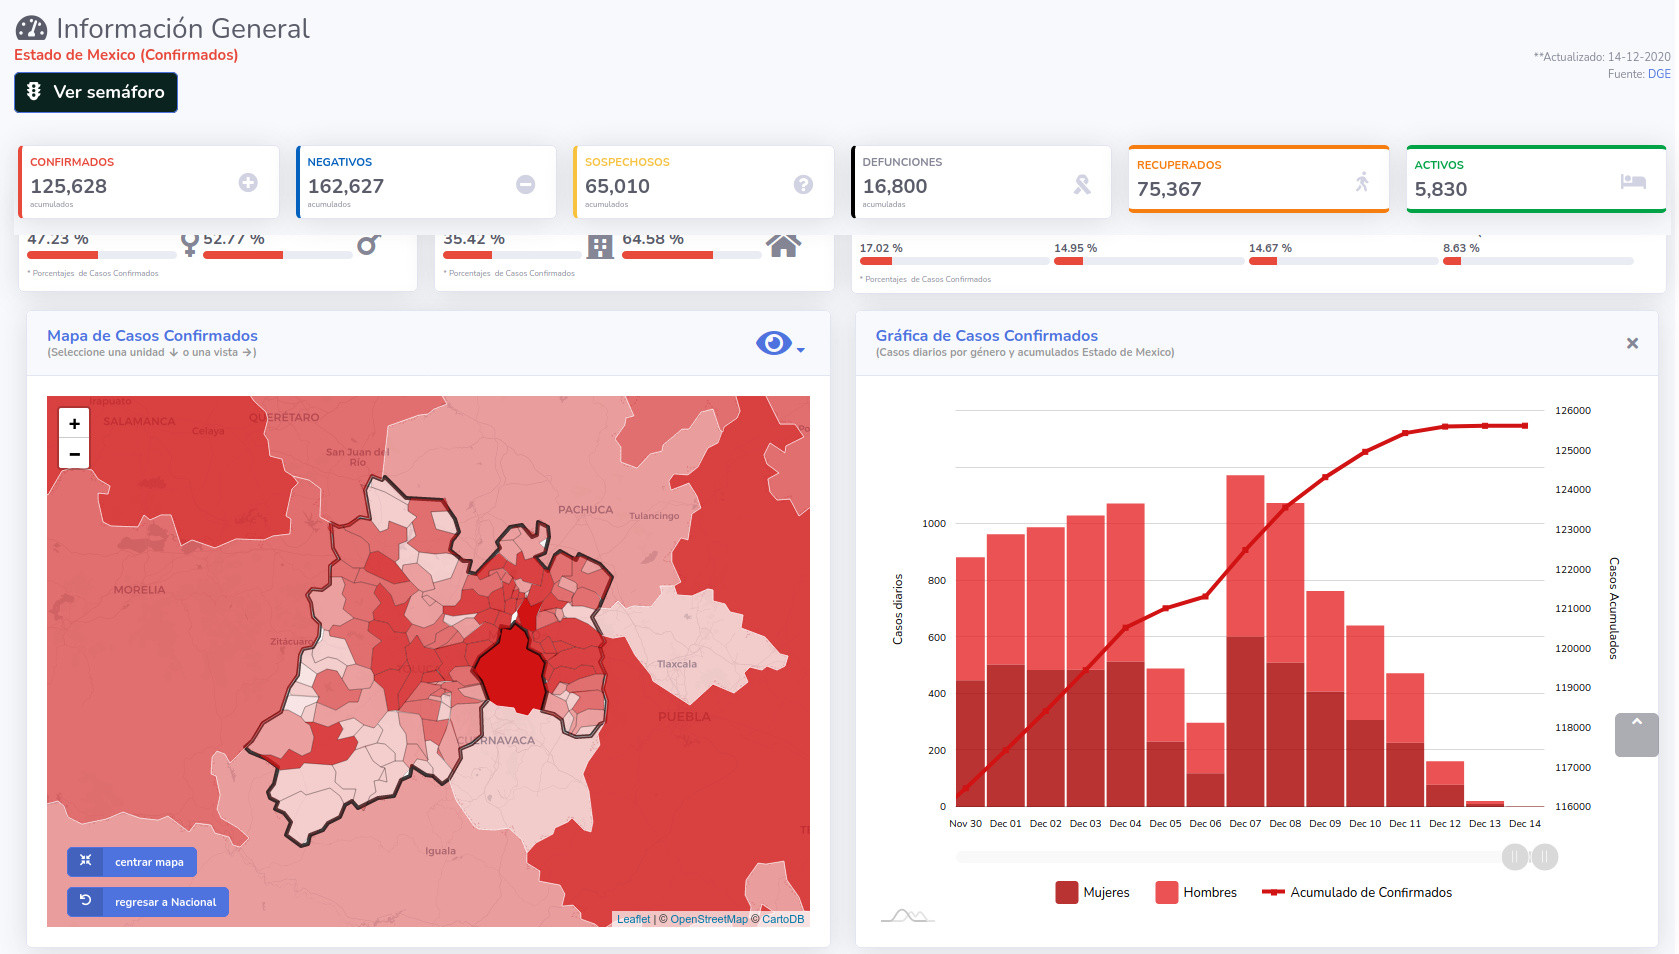Toggle Acumulado de Confirmados legend entry
This screenshot has height=954, width=1679.
[1357, 892]
